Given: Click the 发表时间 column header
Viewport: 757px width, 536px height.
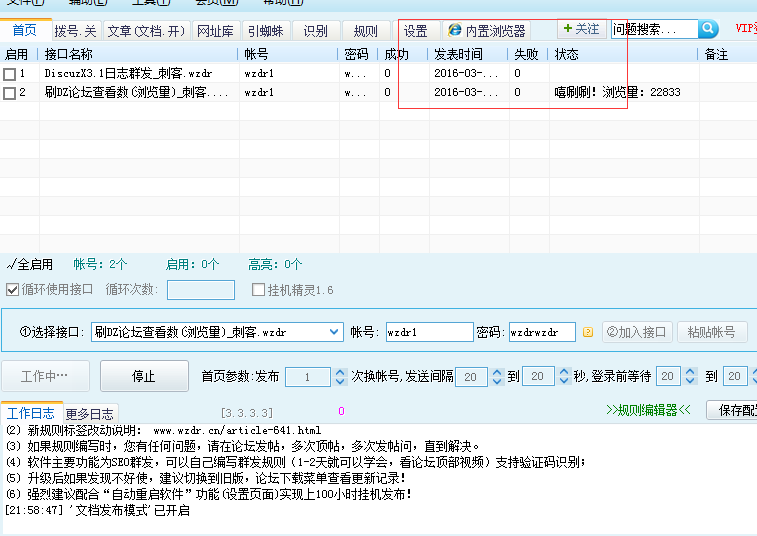Looking at the screenshot, I should 467,54.
